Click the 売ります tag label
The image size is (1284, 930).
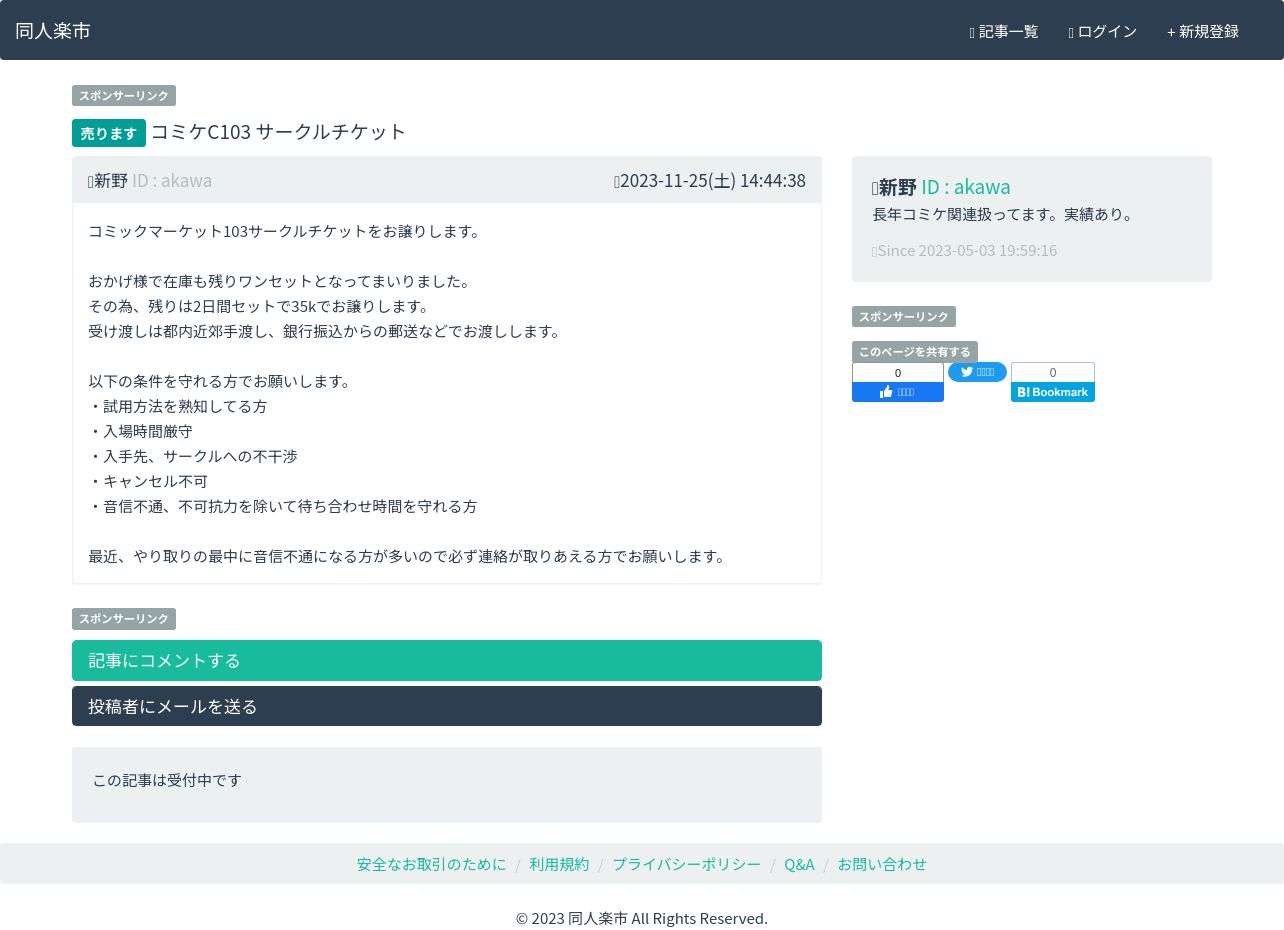click(109, 133)
